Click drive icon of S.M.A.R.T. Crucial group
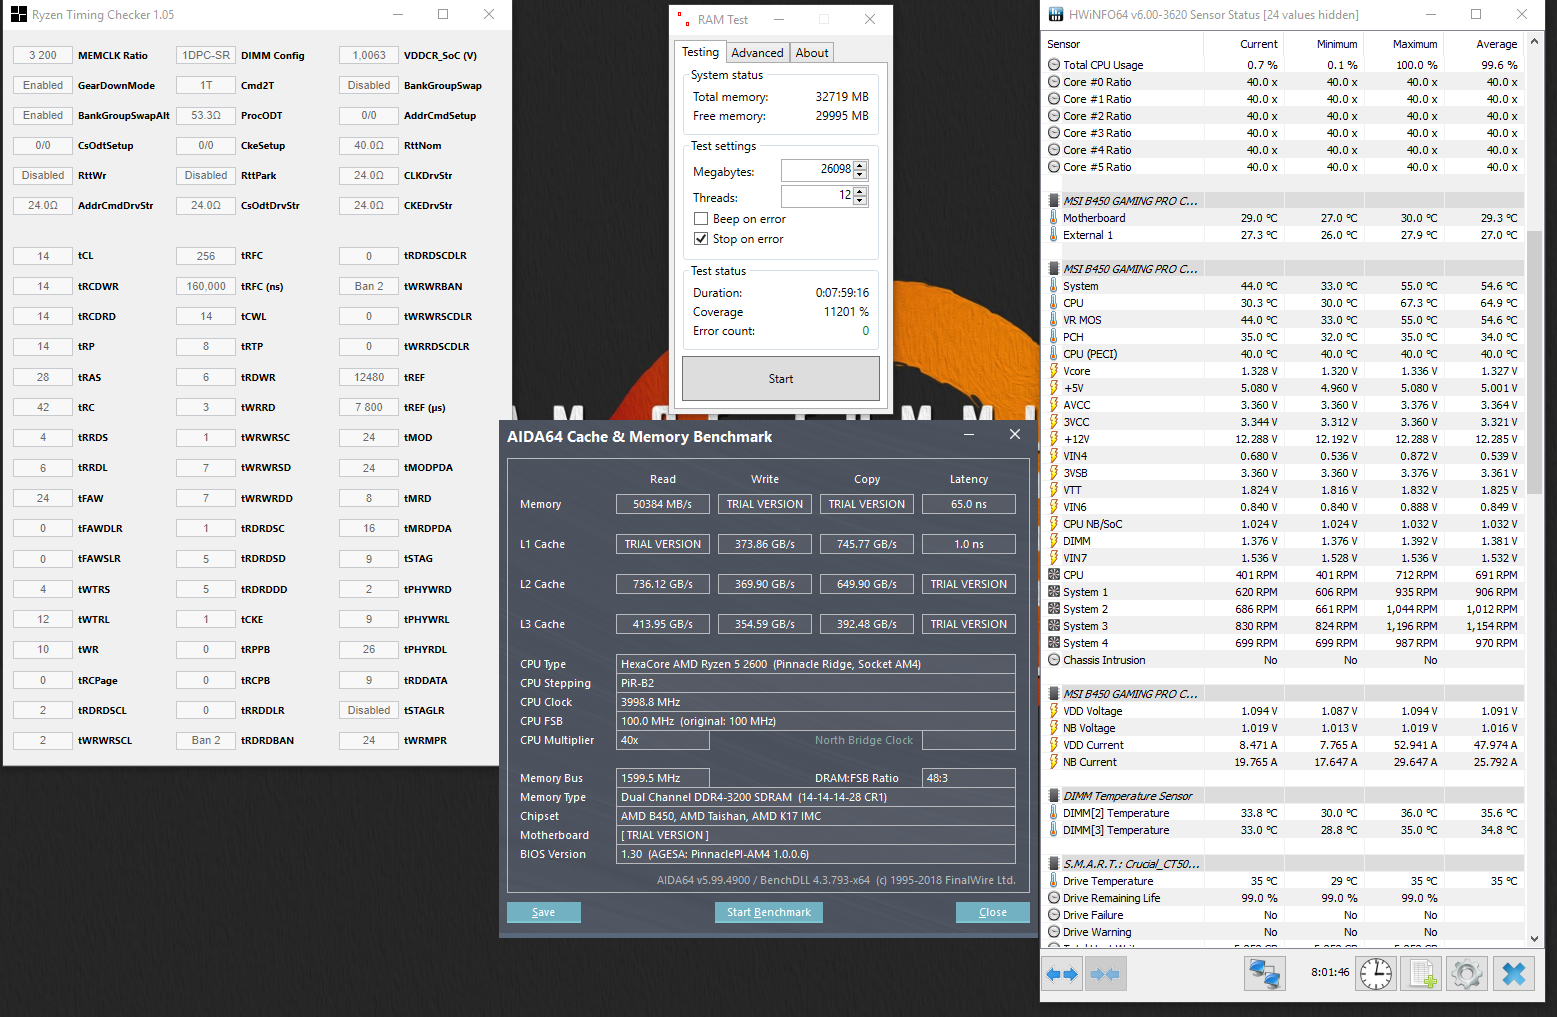Image resolution: width=1557 pixels, height=1017 pixels. 1054,864
